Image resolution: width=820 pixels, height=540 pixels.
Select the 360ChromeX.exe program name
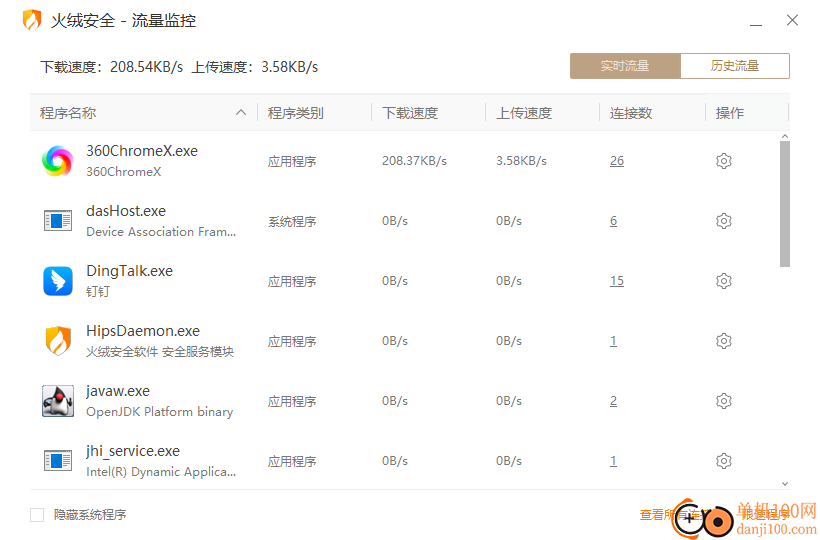coord(142,151)
